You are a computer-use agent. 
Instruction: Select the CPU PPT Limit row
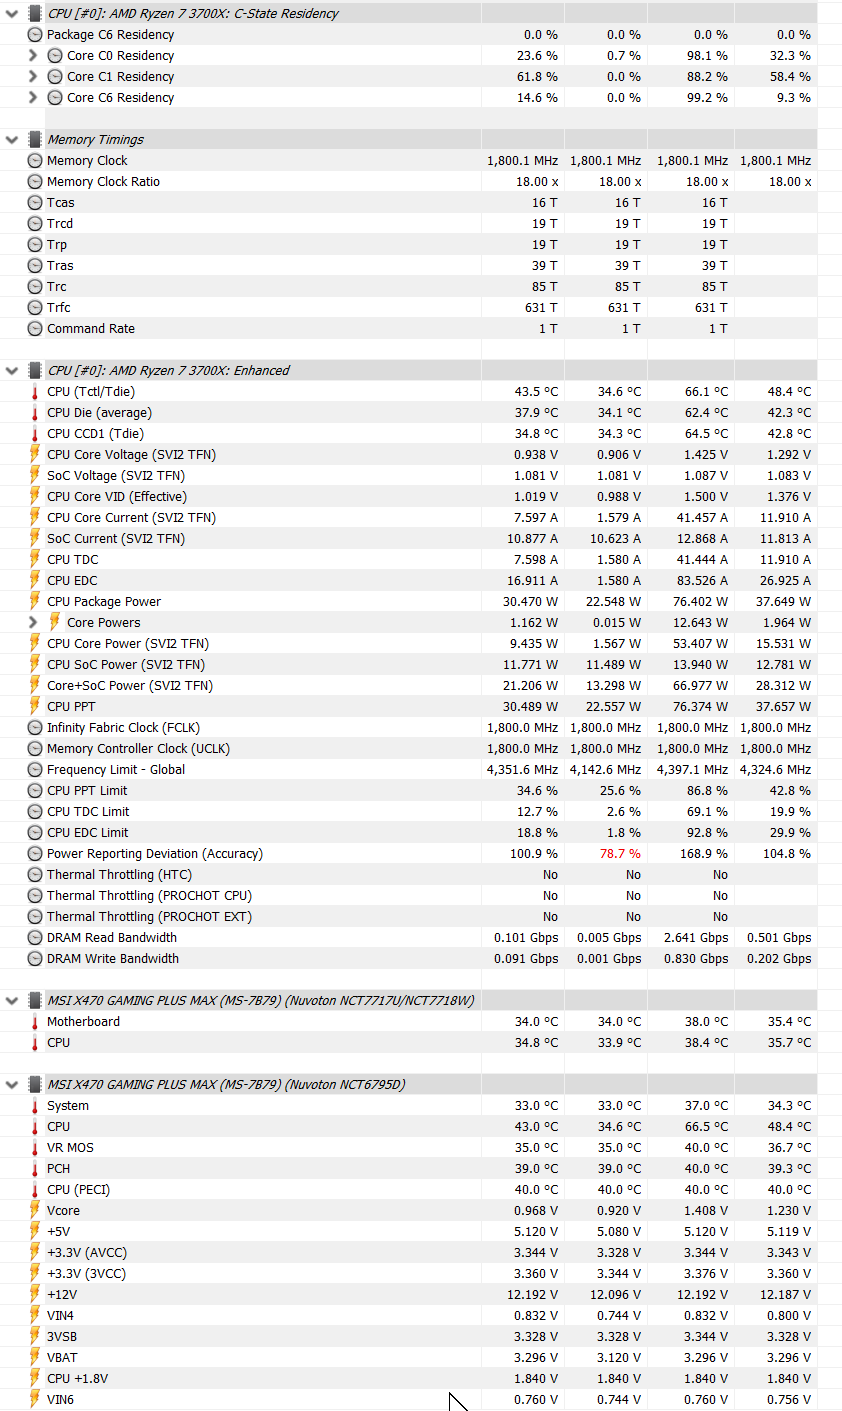pyautogui.click(x=409, y=791)
